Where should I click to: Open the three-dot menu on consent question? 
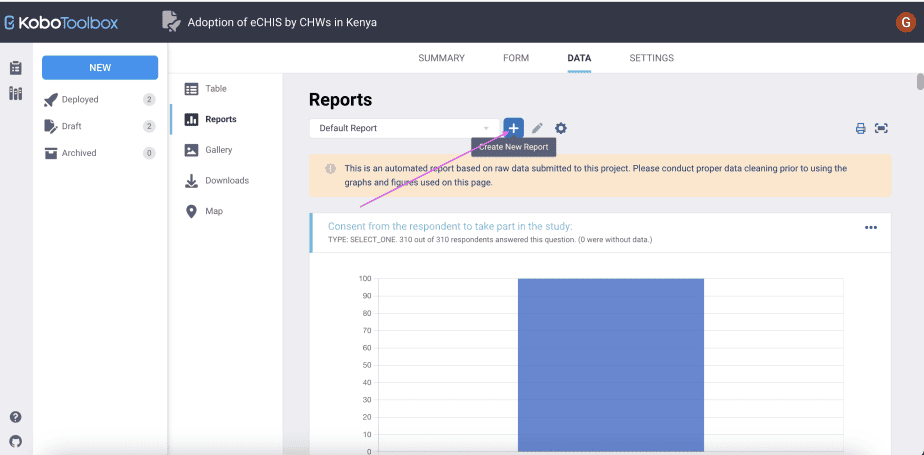pyautogui.click(x=870, y=227)
